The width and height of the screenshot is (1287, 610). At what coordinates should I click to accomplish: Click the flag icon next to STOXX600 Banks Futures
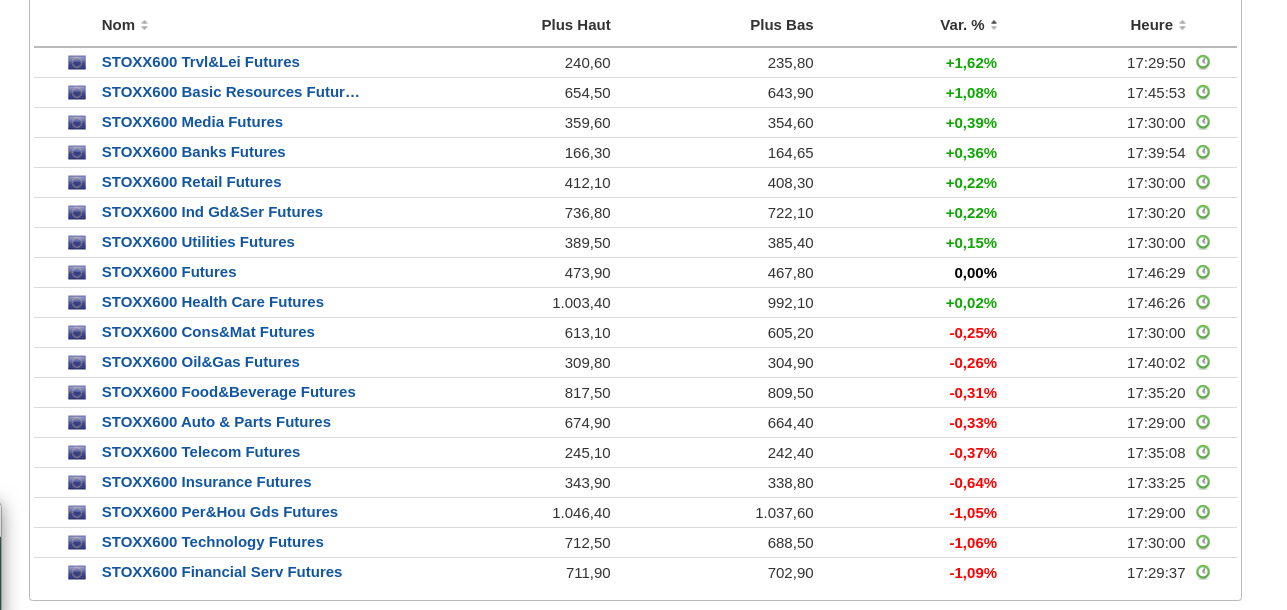coord(77,152)
